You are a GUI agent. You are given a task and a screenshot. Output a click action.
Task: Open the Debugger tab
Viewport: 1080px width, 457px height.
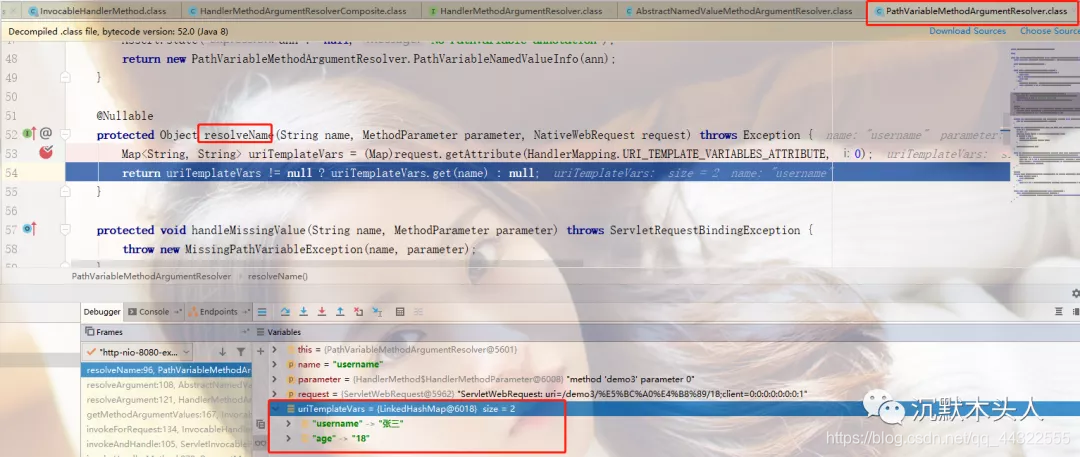coord(102,312)
